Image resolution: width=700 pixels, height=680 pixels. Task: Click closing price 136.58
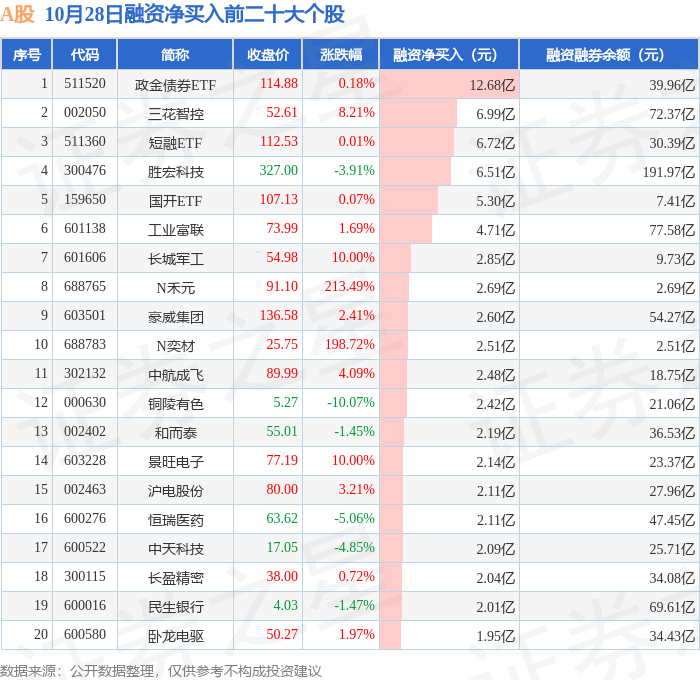[279, 316]
